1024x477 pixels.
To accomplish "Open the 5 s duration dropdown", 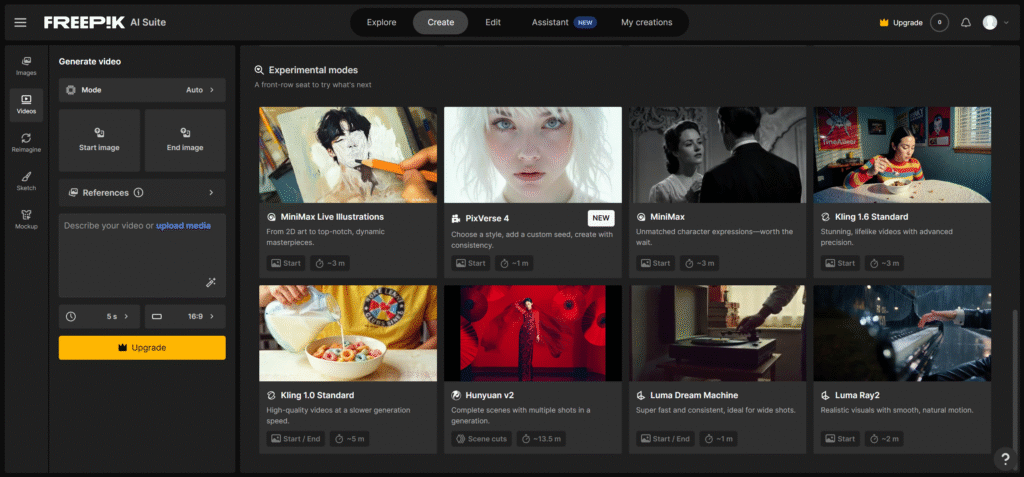I will (x=99, y=316).
